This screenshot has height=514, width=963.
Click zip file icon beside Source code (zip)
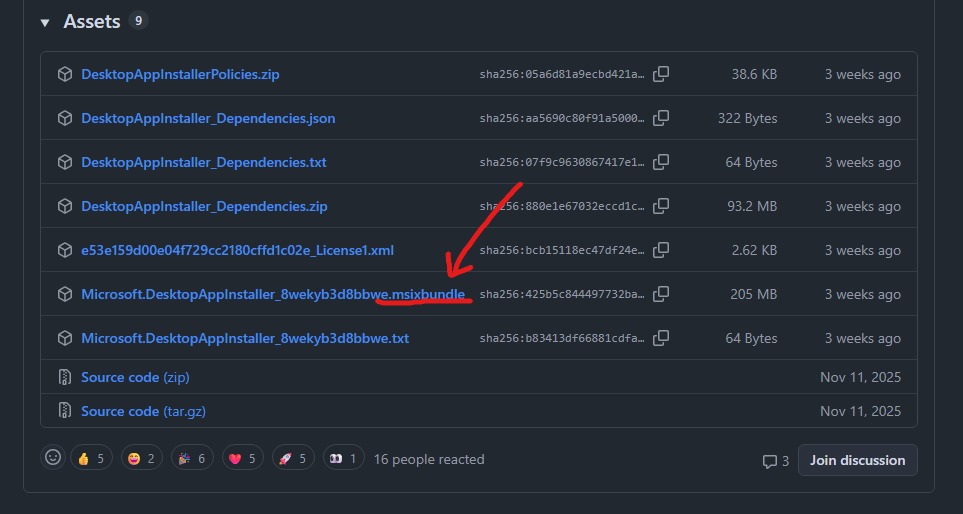pyautogui.click(x=64, y=377)
